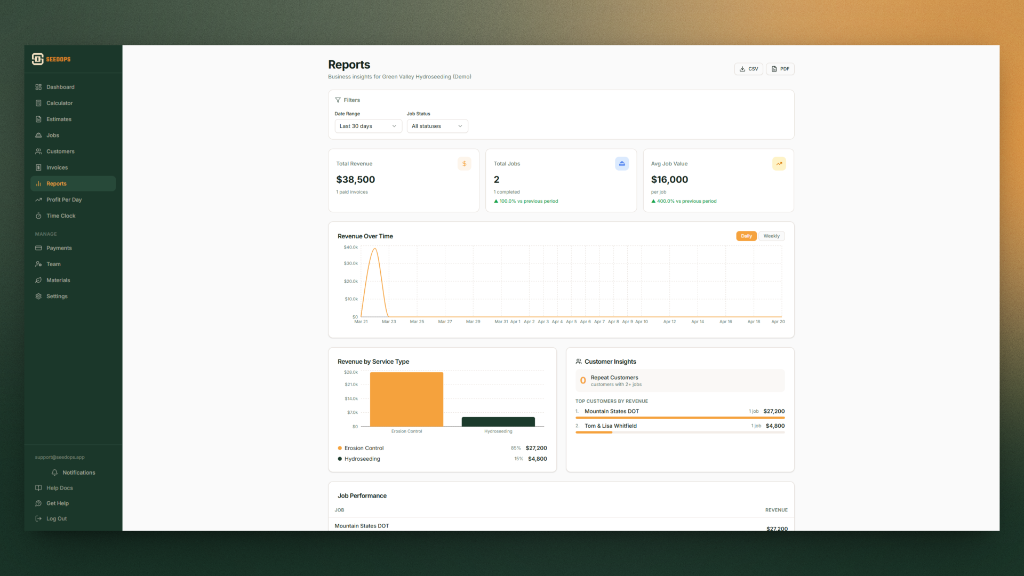Click the Hydroseeding legend swatch
This screenshot has height=576, width=1024.
(x=340, y=459)
